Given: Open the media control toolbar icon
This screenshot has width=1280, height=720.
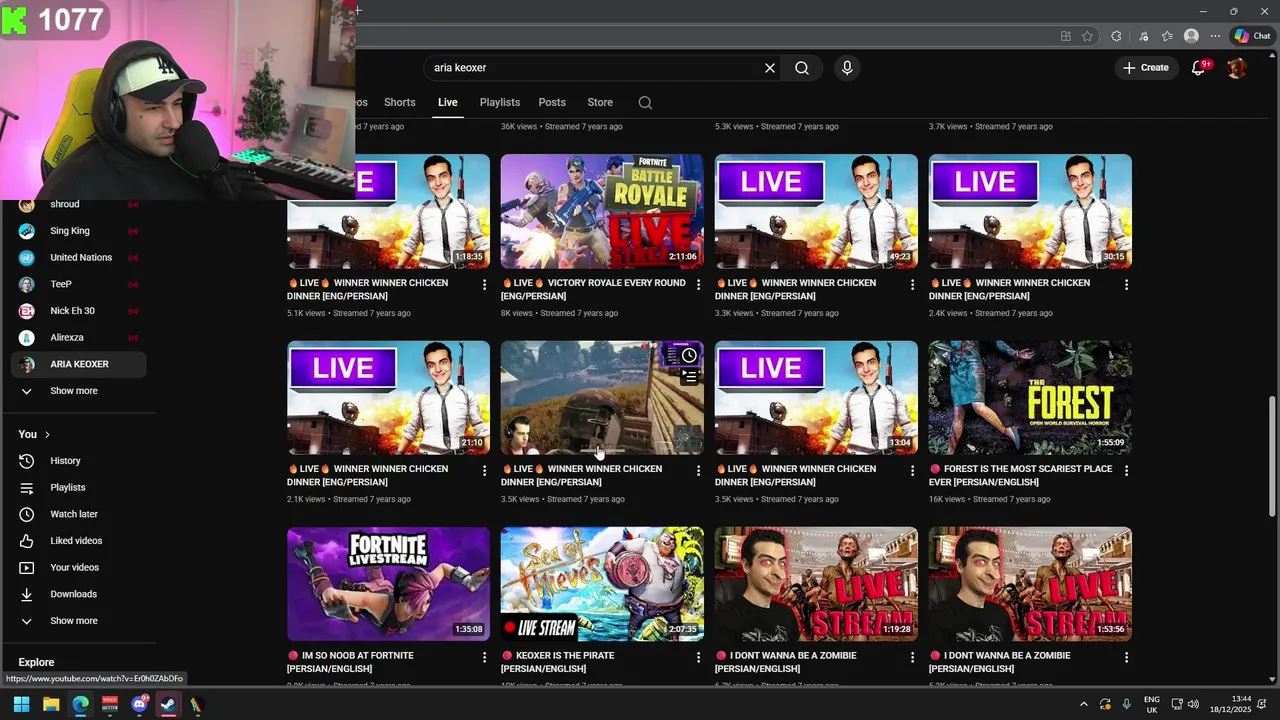Looking at the screenshot, I should coord(1143,36).
